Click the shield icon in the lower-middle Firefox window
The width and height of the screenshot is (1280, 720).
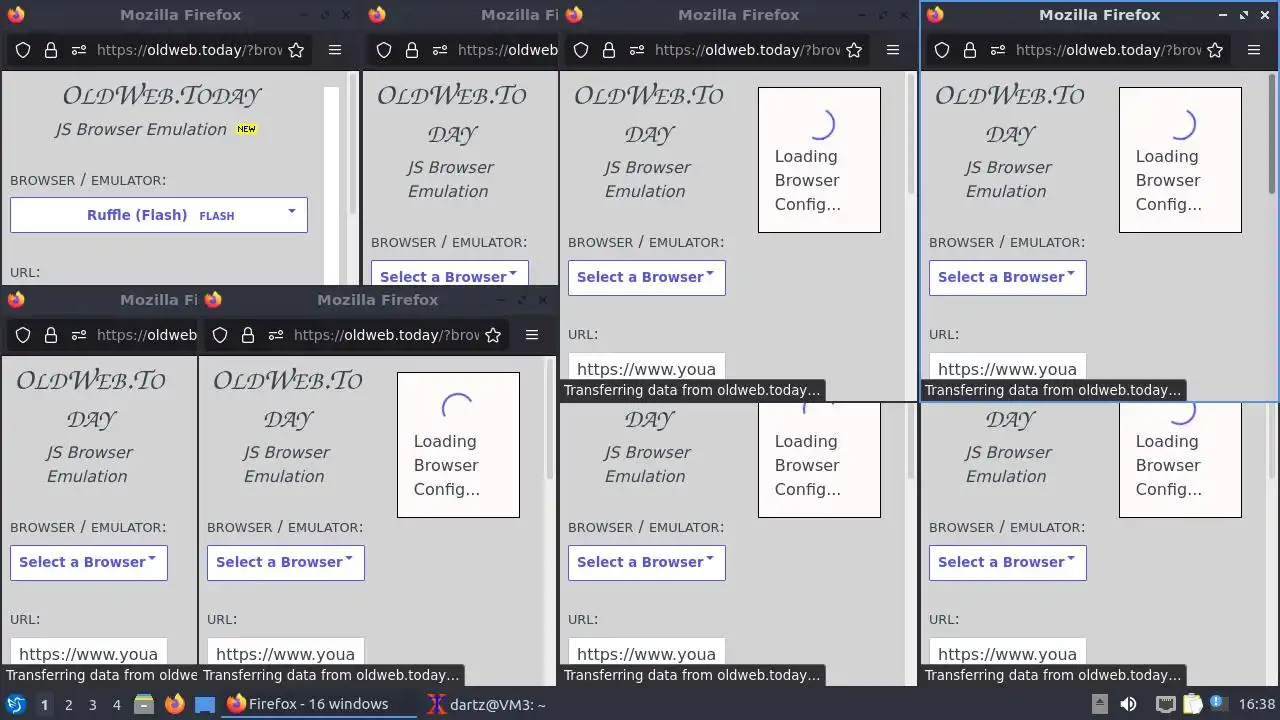220,335
